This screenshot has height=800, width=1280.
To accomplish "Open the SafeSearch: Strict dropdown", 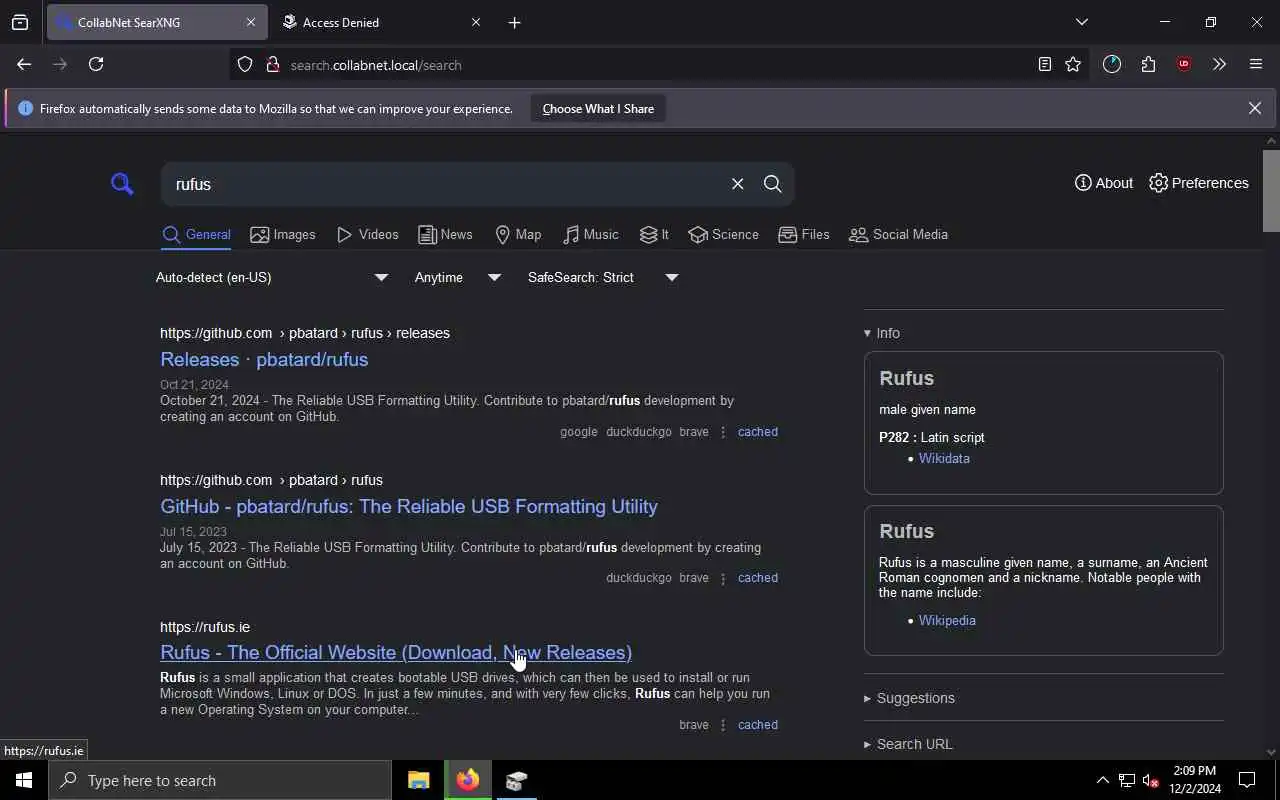I will click(x=603, y=278).
